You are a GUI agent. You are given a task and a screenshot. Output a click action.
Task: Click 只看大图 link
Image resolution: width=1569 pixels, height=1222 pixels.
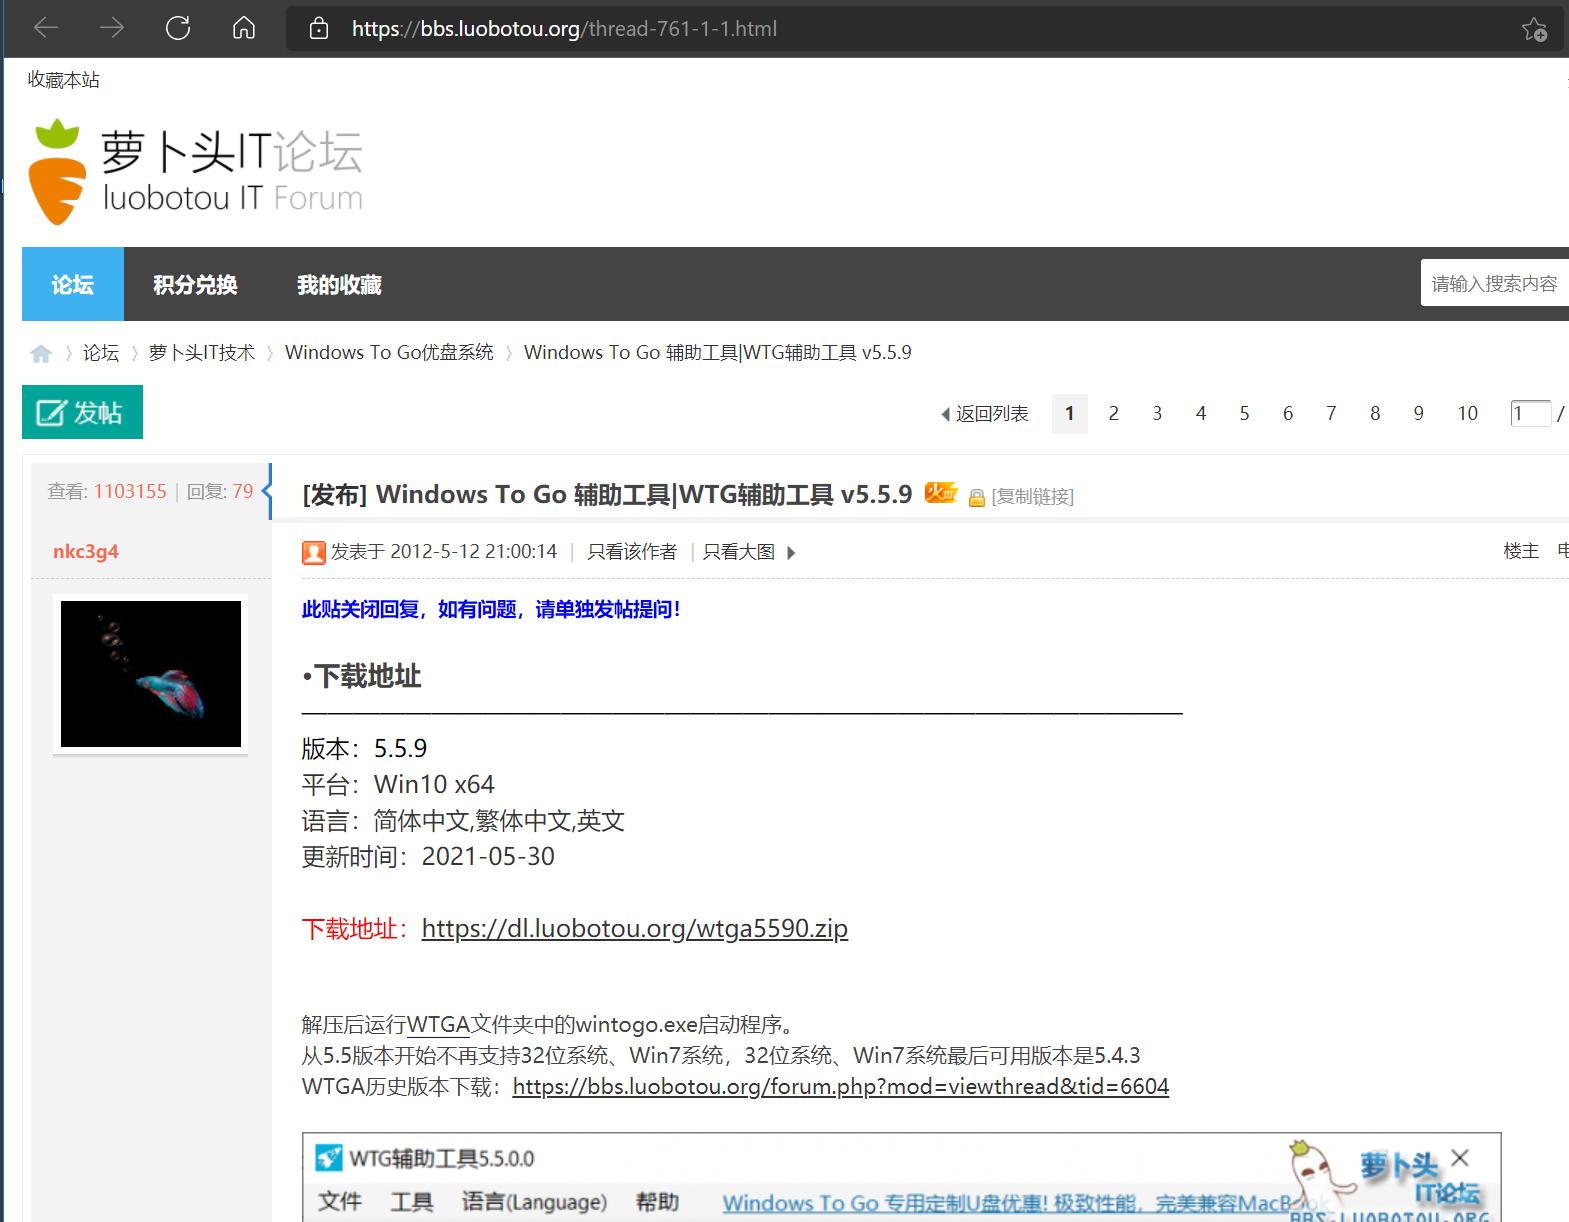tap(739, 552)
